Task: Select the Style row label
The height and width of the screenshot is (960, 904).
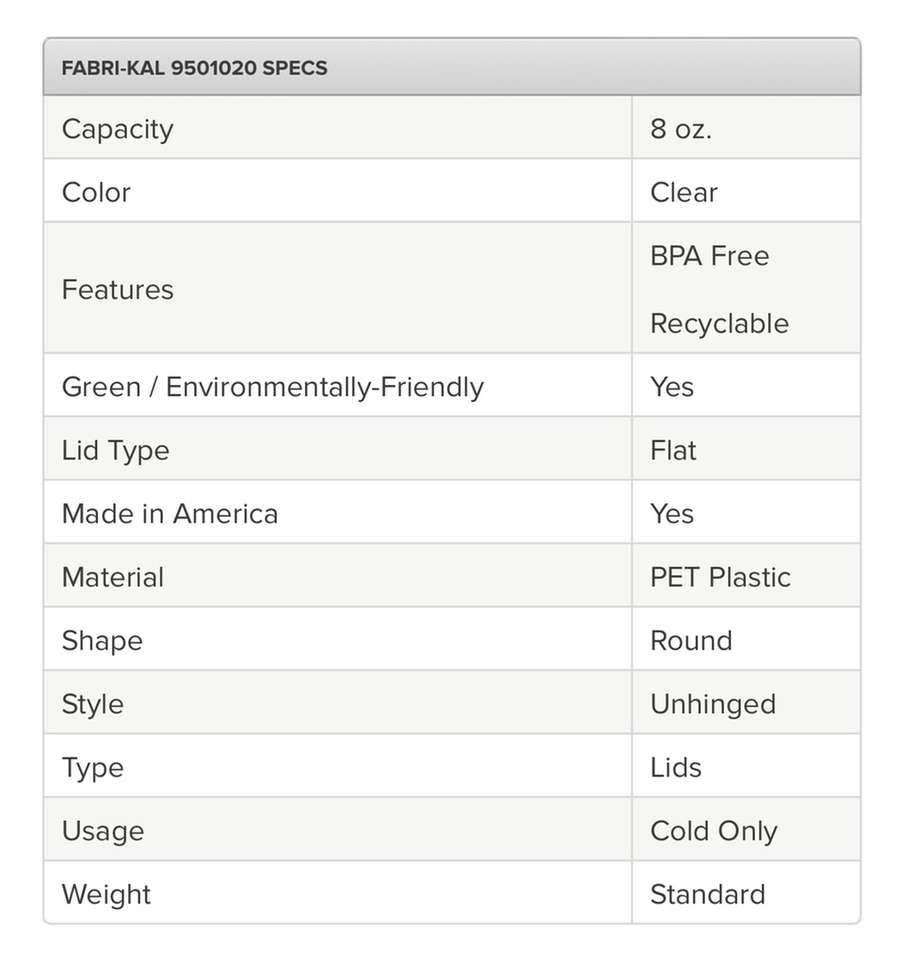Action: coord(92,704)
